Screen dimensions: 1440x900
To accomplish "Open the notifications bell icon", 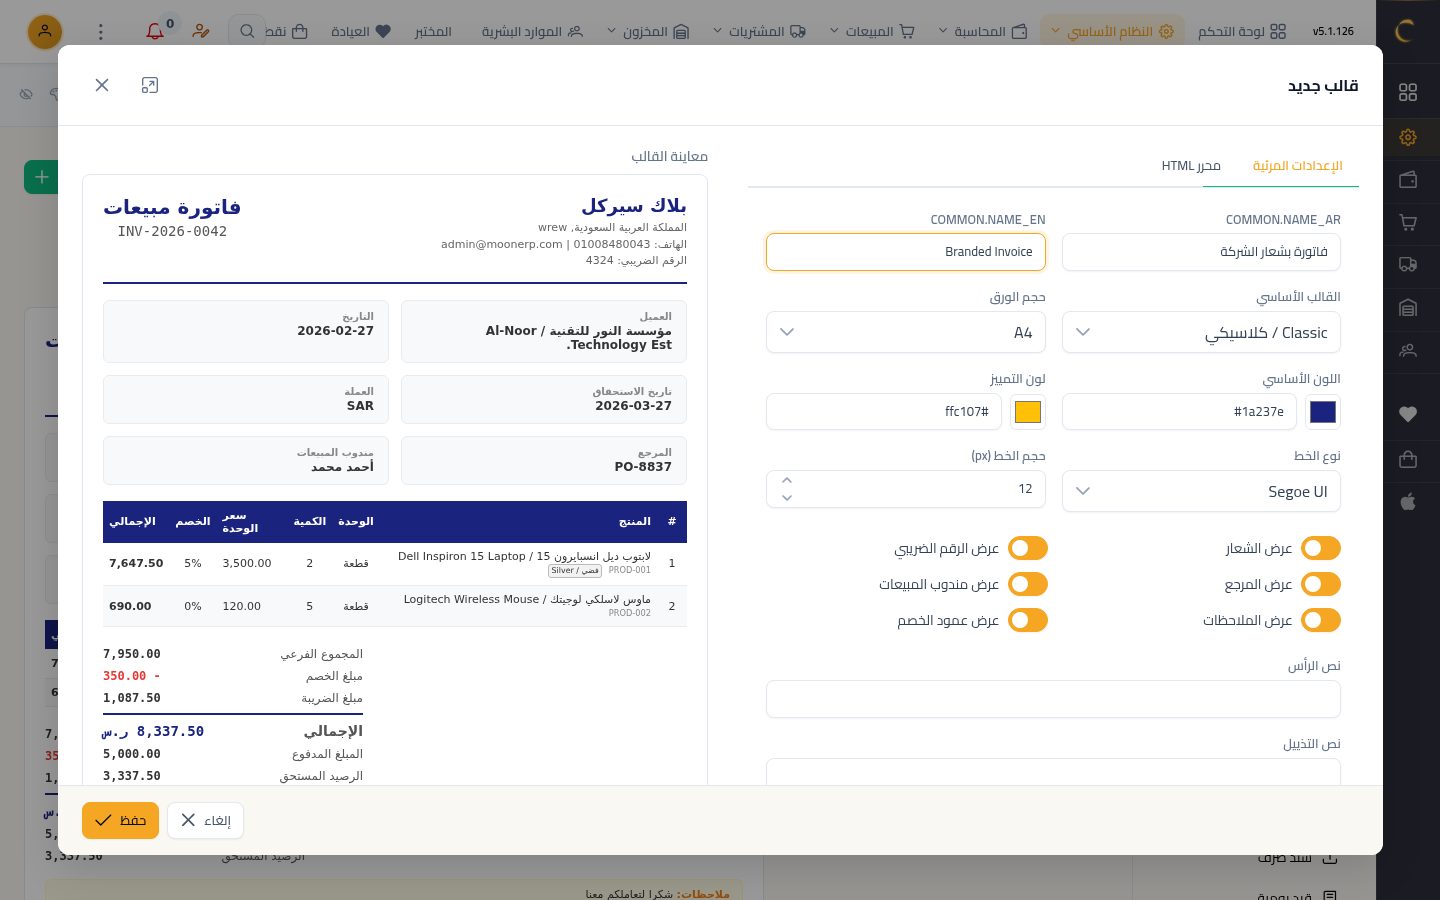I will click(x=155, y=31).
